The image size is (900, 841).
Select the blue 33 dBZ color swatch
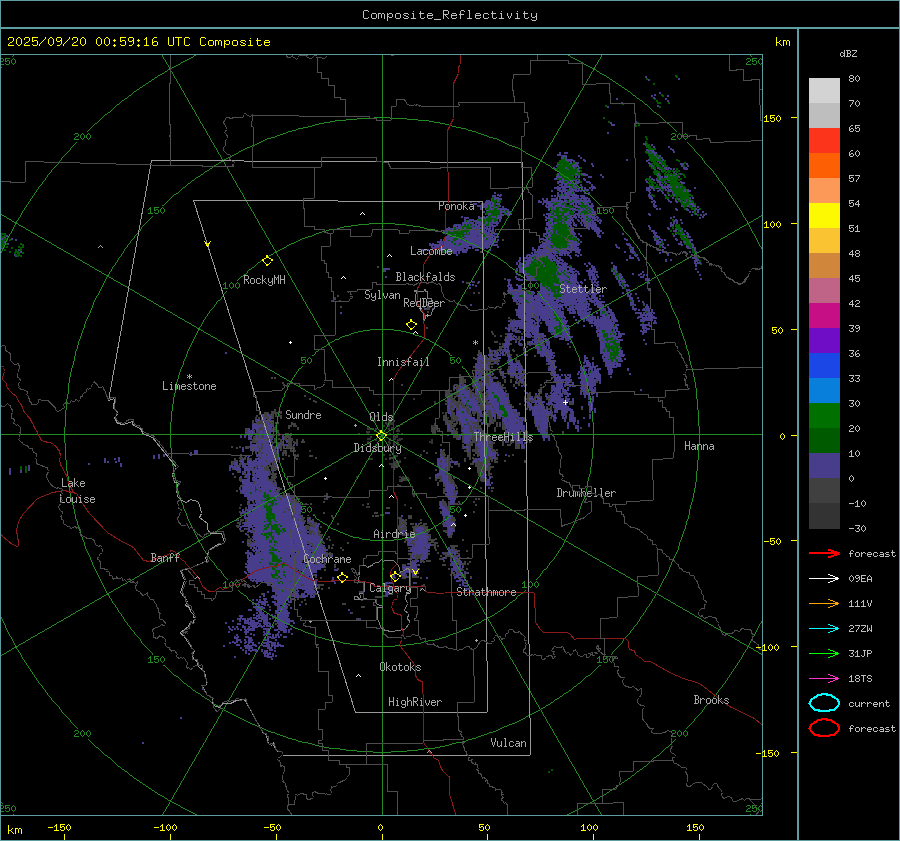[x=824, y=391]
